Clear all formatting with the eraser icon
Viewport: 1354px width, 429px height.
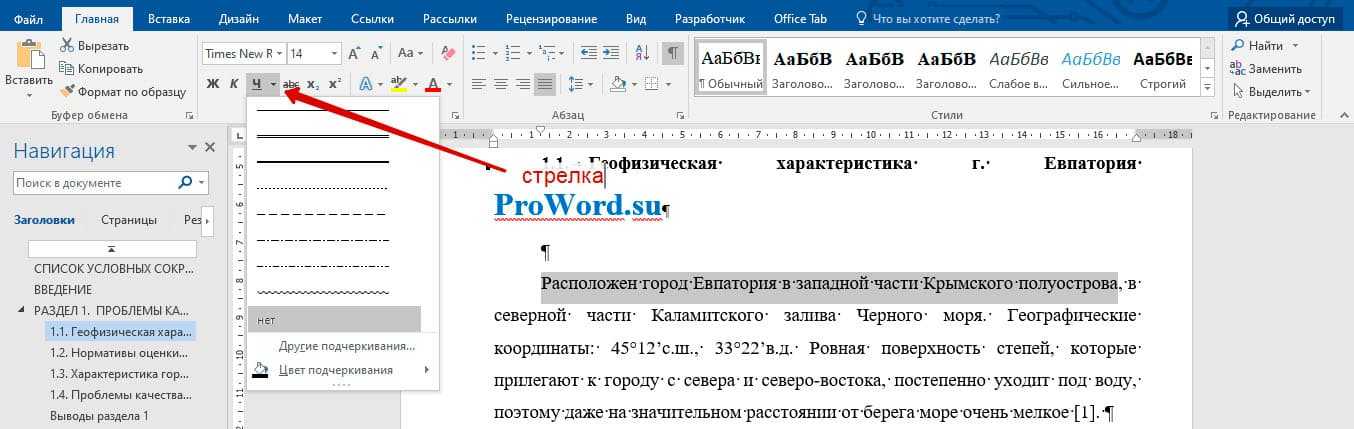coord(447,53)
